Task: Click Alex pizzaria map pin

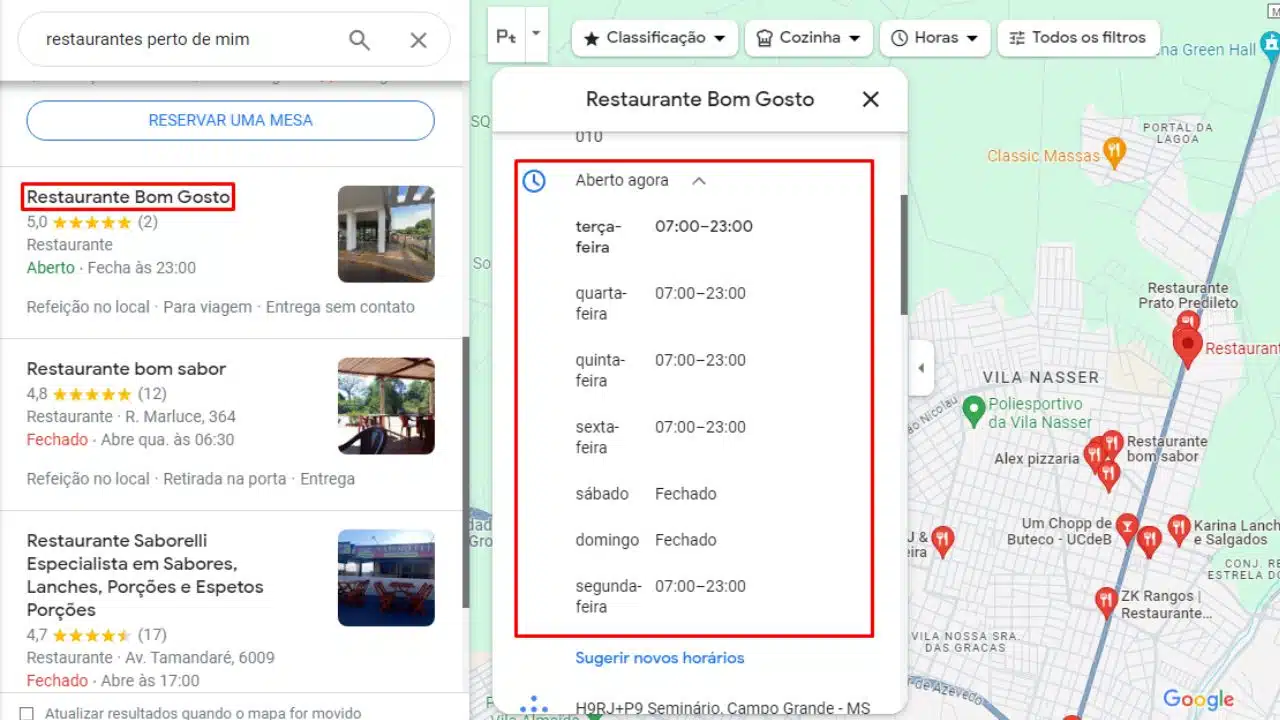Action: pos(1095,457)
